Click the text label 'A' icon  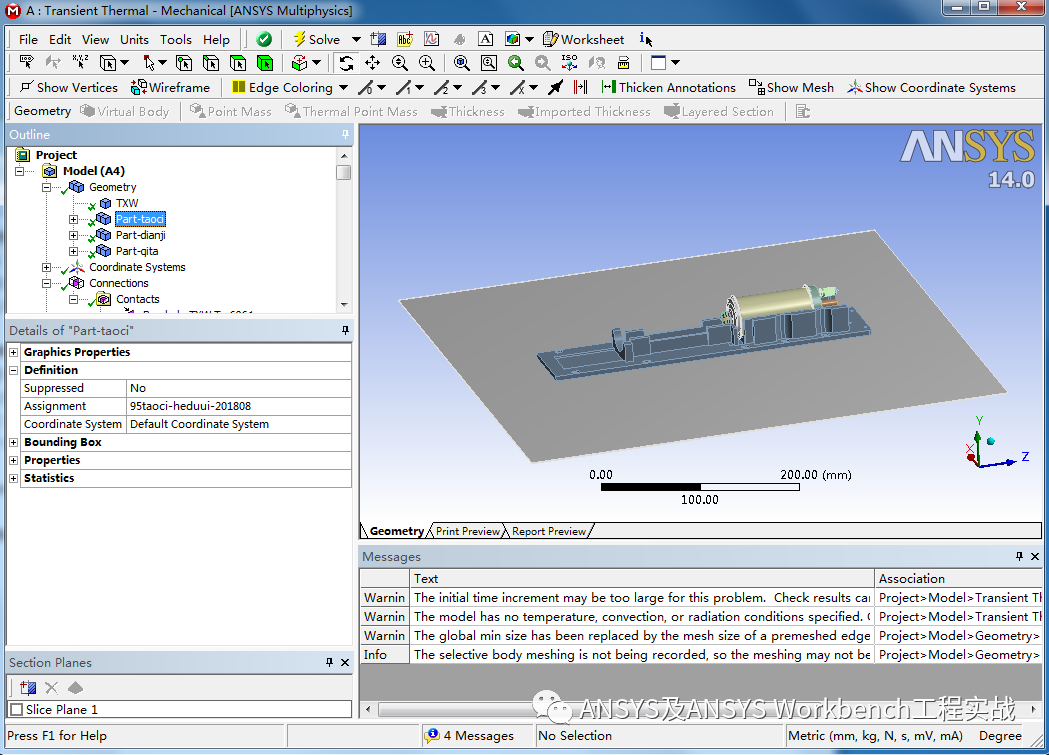coord(486,39)
